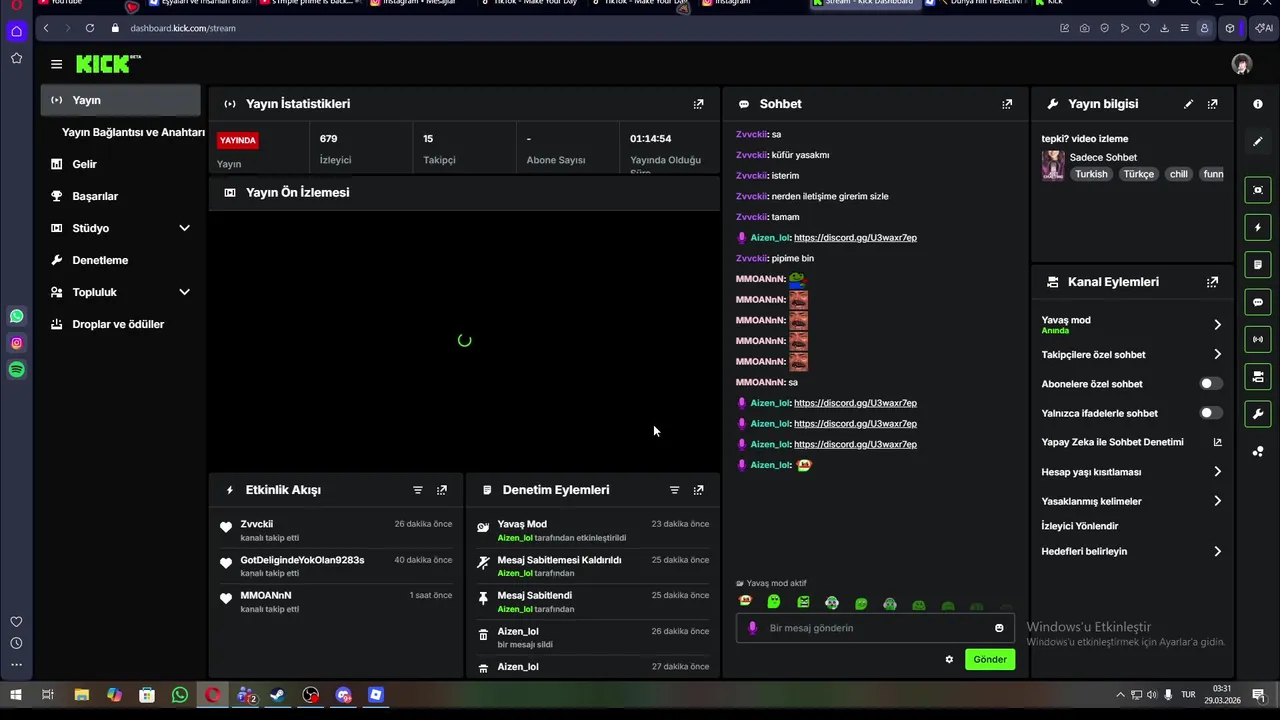Click Zvvckii follow event in Etkinlik Akışı
Viewport: 1280px width, 720px height.
click(336, 530)
